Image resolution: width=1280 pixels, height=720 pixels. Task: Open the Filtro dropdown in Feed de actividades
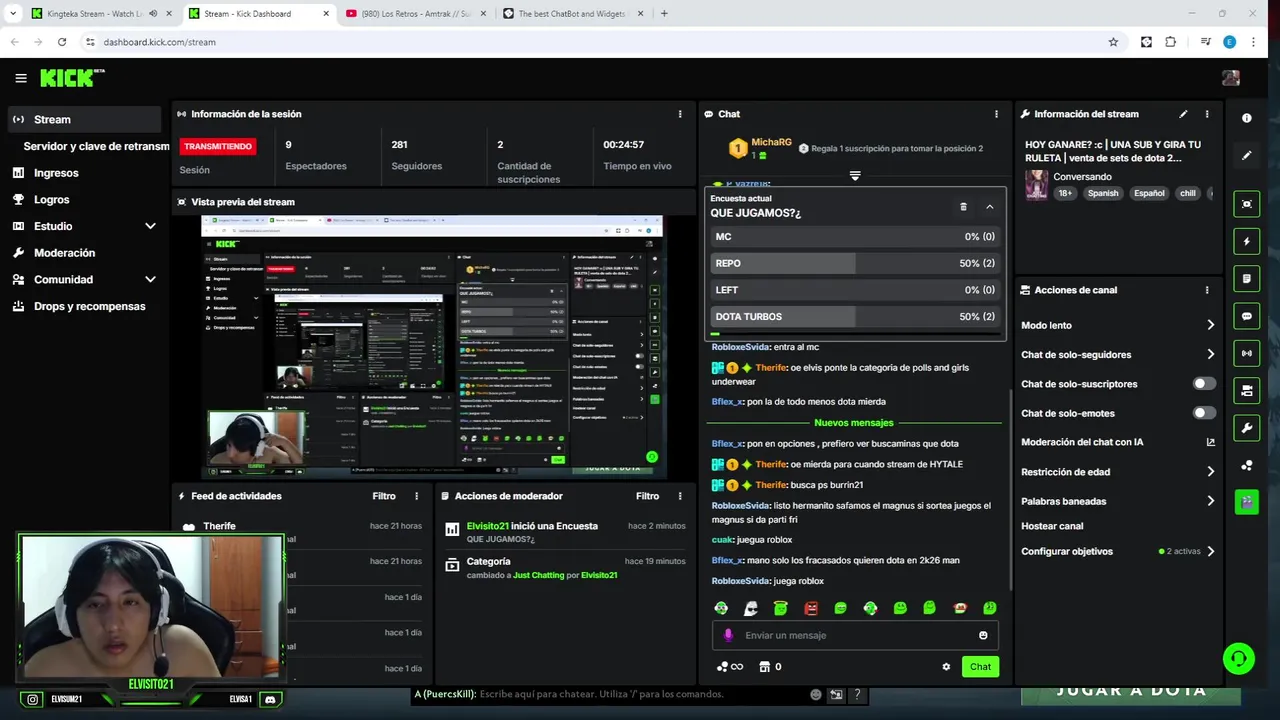[x=384, y=496]
